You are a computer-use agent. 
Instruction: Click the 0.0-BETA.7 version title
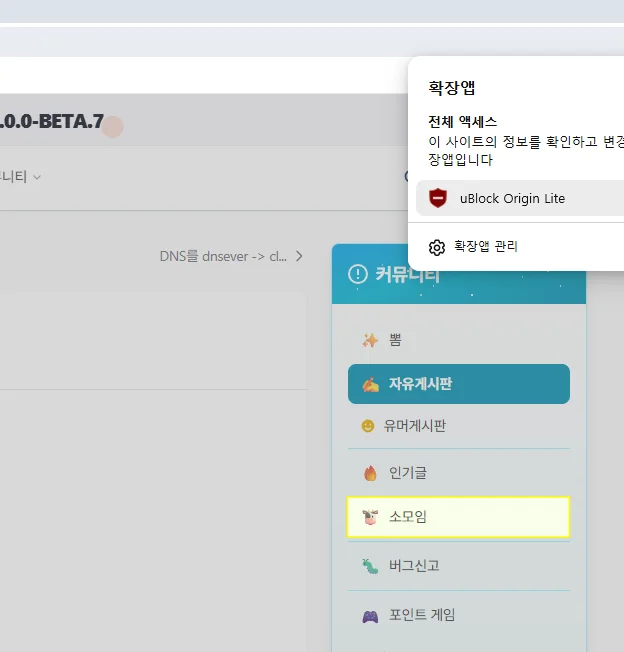click(x=52, y=121)
